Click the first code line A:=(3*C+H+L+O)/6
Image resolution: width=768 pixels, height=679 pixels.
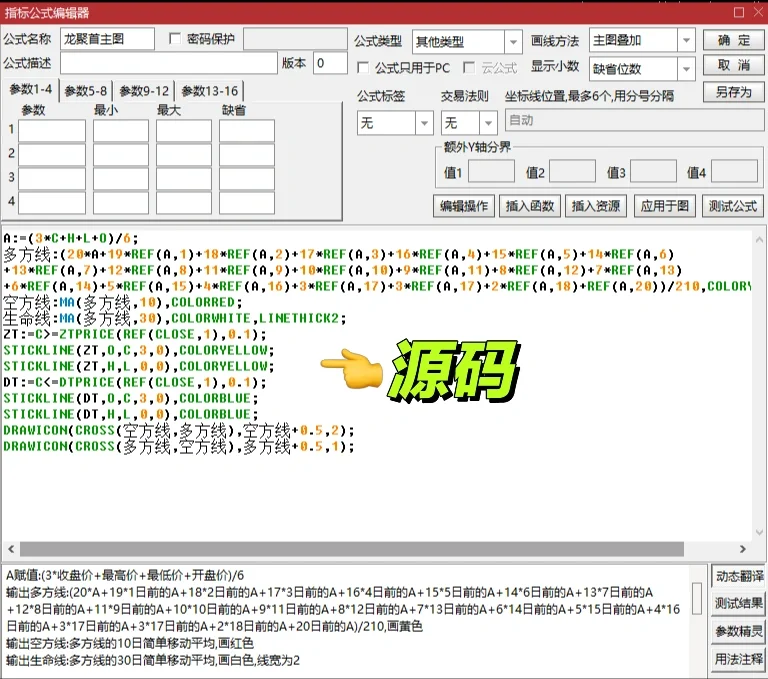(71, 239)
